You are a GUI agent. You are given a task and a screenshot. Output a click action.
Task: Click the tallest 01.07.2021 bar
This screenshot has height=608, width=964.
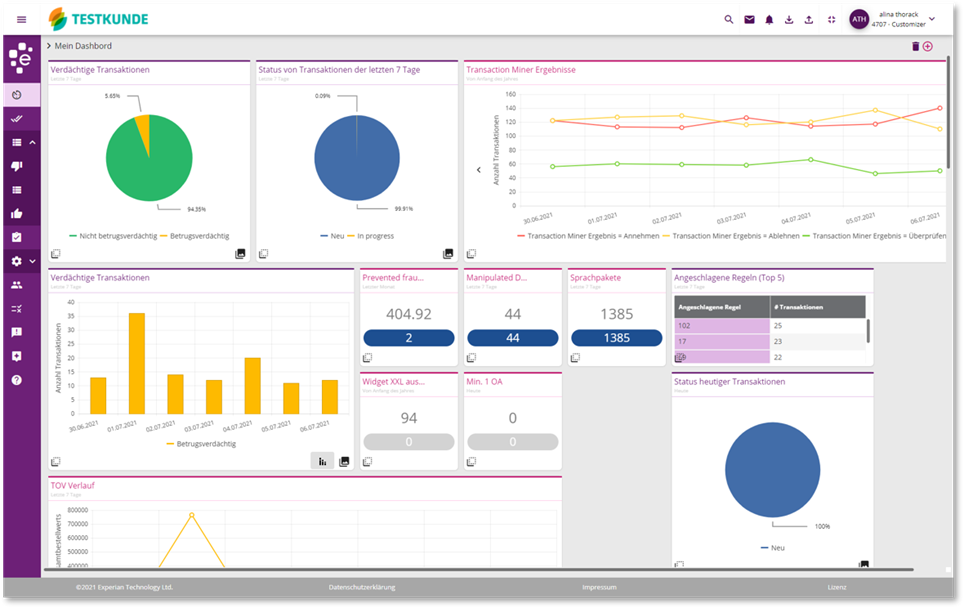(x=136, y=363)
